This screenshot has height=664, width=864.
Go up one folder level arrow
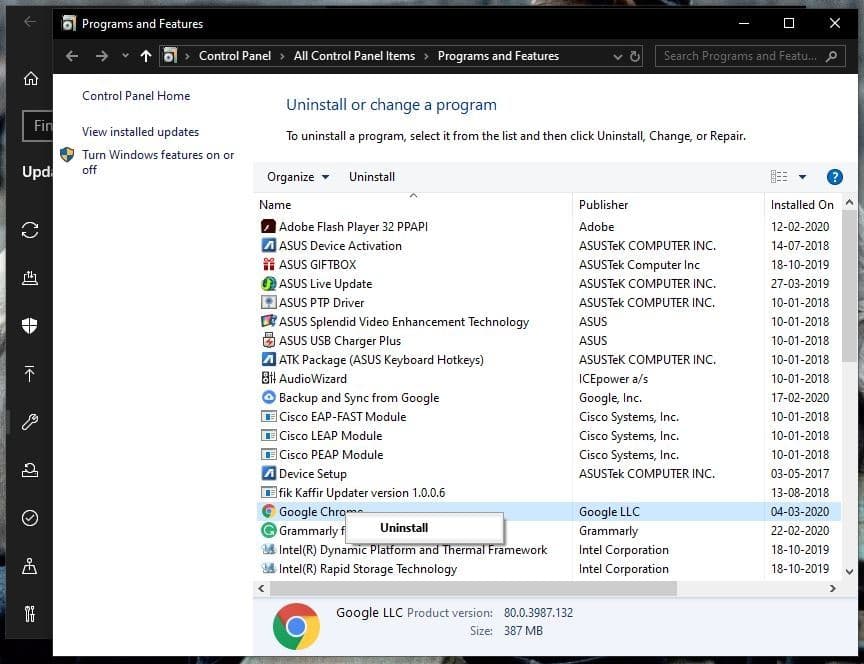pyautogui.click(x=145, y=56)
